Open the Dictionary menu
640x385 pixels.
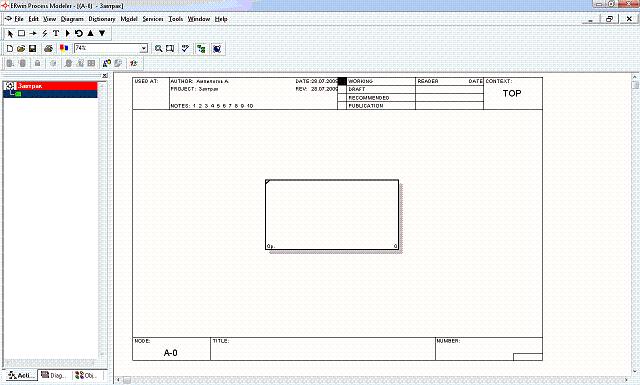pyautogui.click(x=102, y=19)
